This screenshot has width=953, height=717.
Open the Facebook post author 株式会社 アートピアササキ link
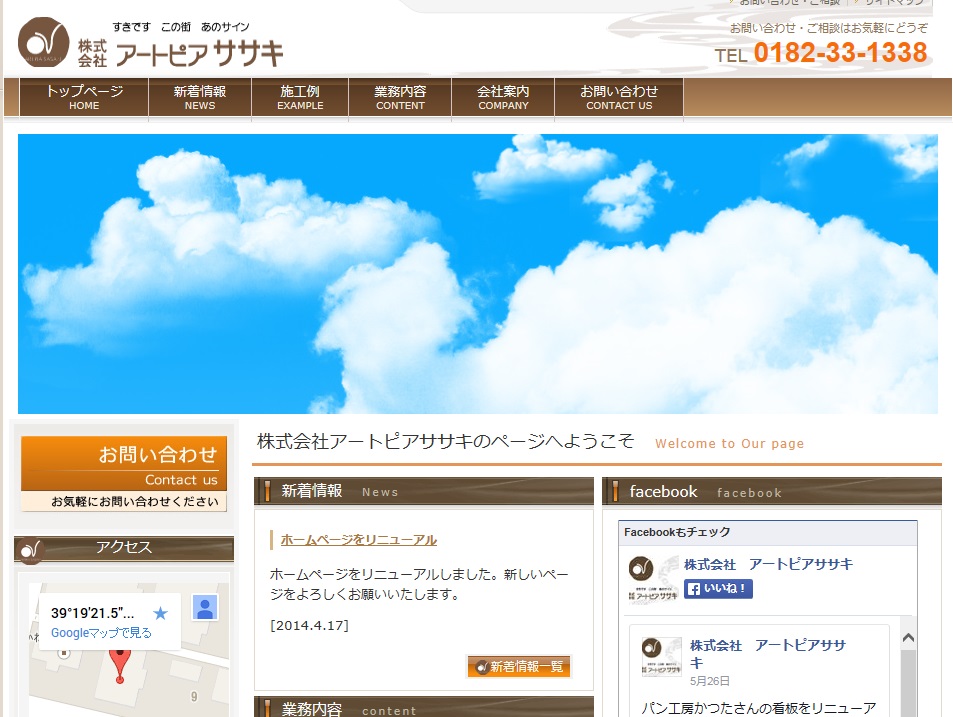768,653
